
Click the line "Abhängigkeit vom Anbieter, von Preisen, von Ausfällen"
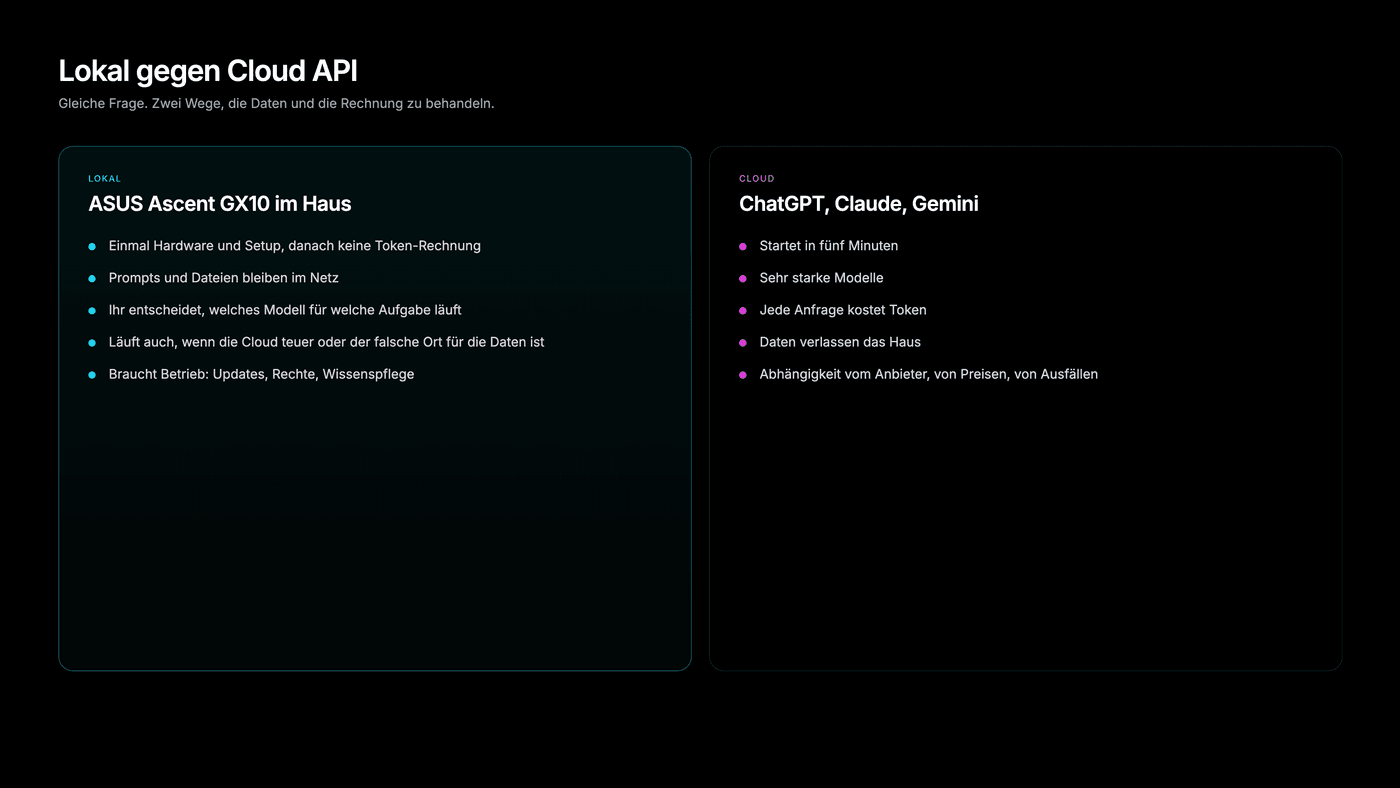pos(929,374)
